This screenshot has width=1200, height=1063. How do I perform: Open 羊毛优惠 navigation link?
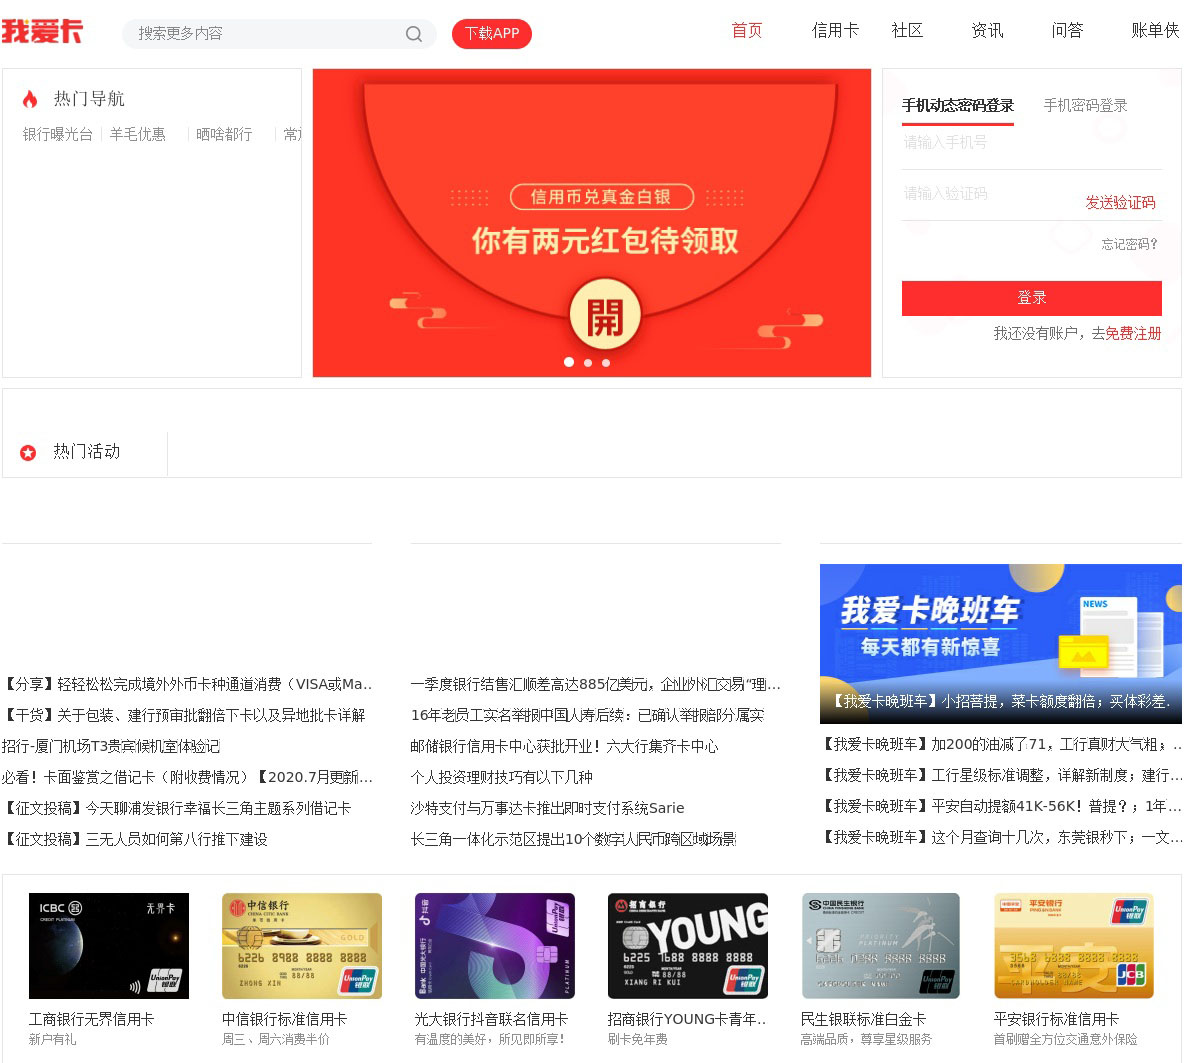(138, 135)
